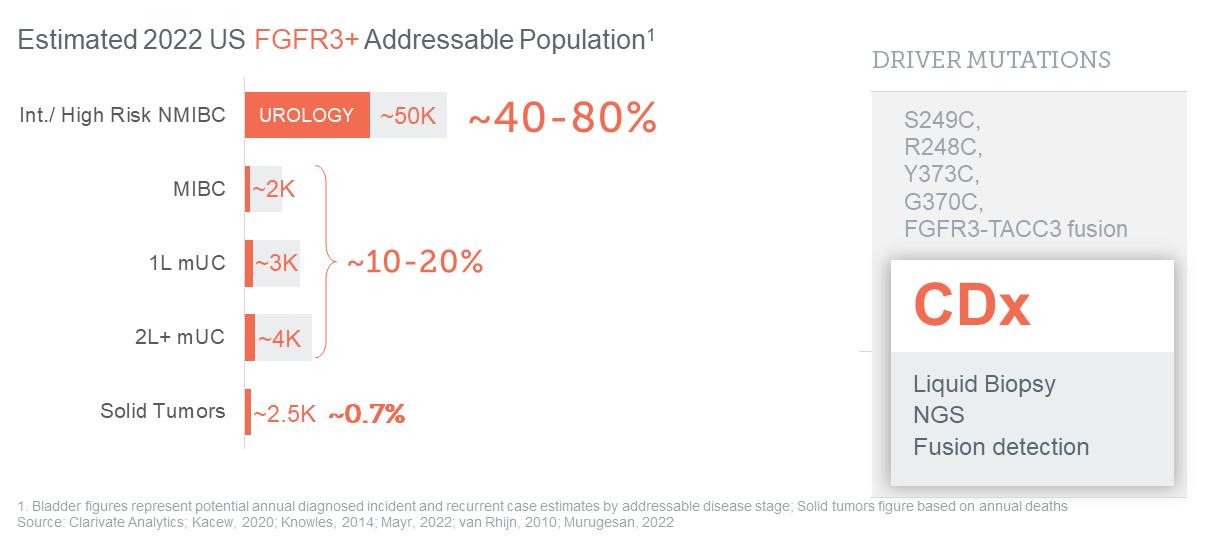Click the S249C mutation entry
Screen dimensions: 1213x549
click(x=942, y=121)
